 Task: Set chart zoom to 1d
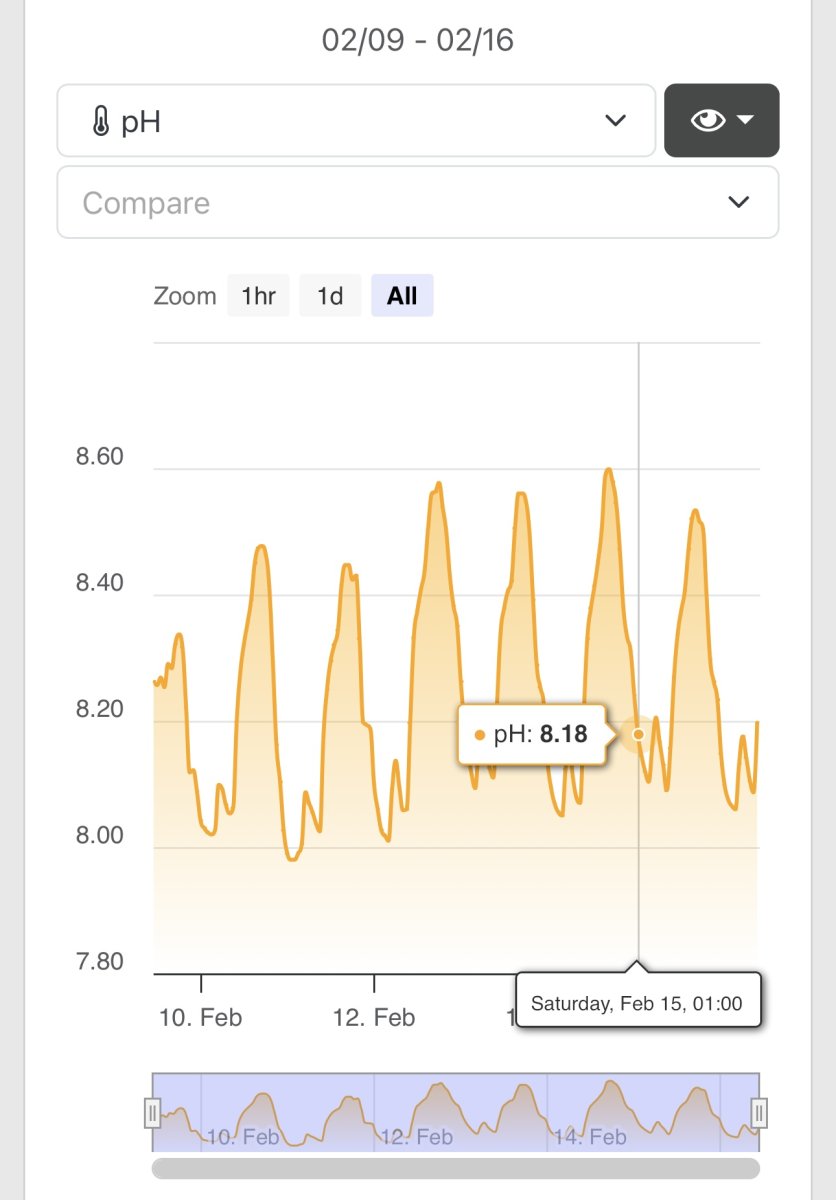(330, 296)
